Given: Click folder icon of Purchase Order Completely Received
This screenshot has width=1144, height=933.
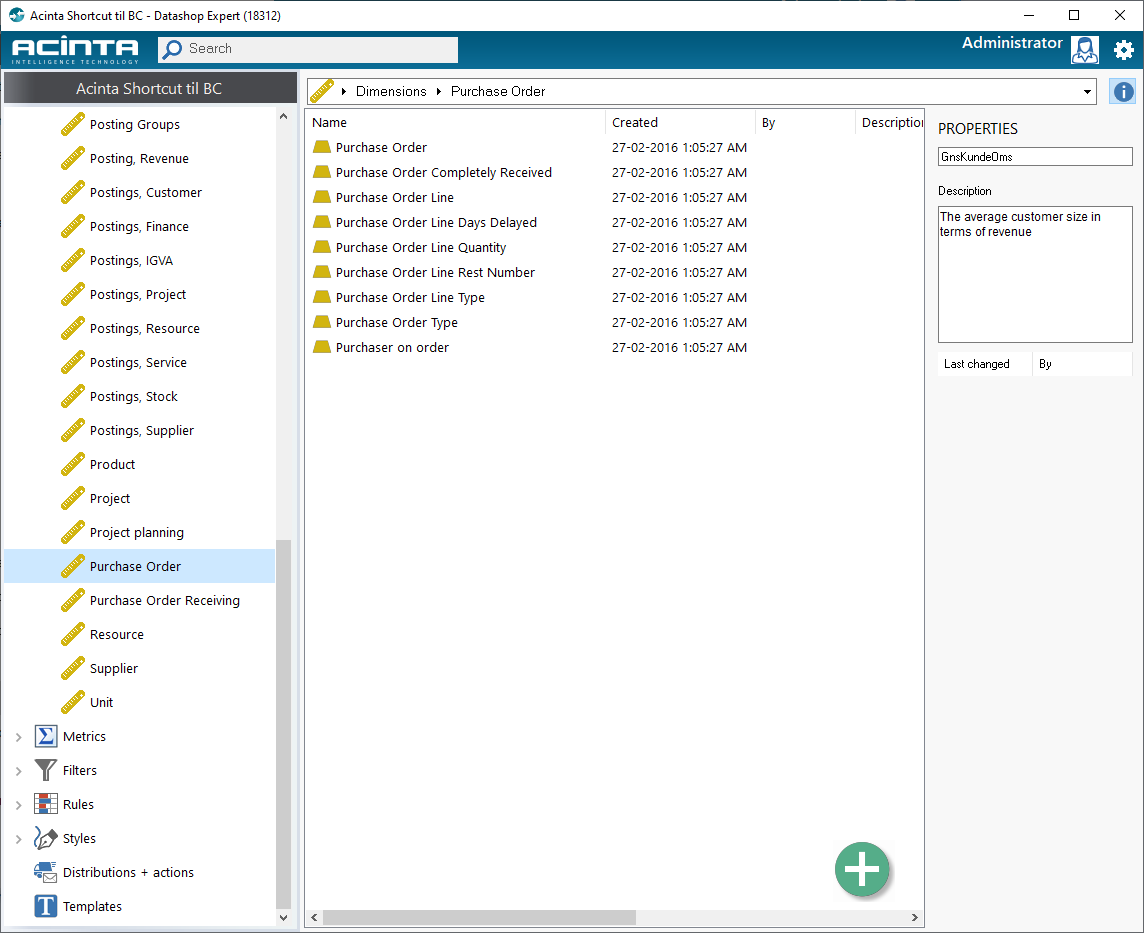Looking at the screenshot, I should tap(322, 172).
